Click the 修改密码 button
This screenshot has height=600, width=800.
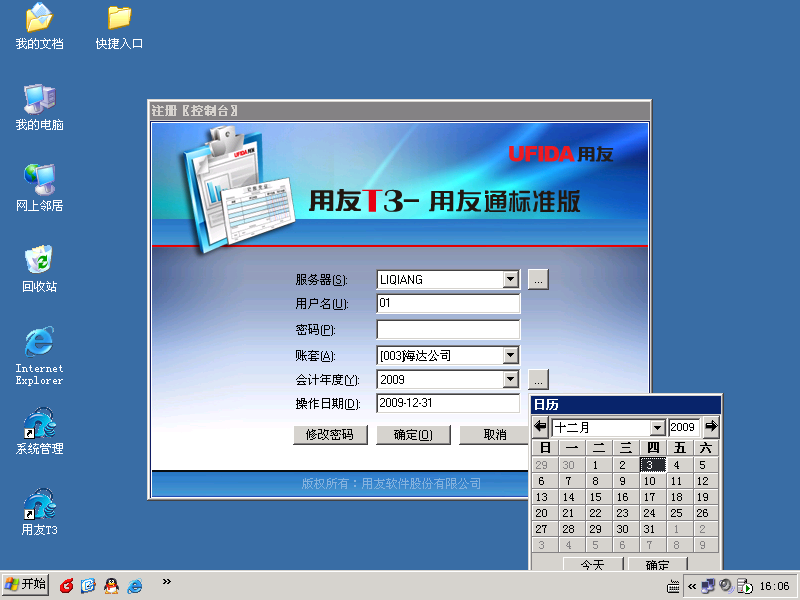point(330,435)
